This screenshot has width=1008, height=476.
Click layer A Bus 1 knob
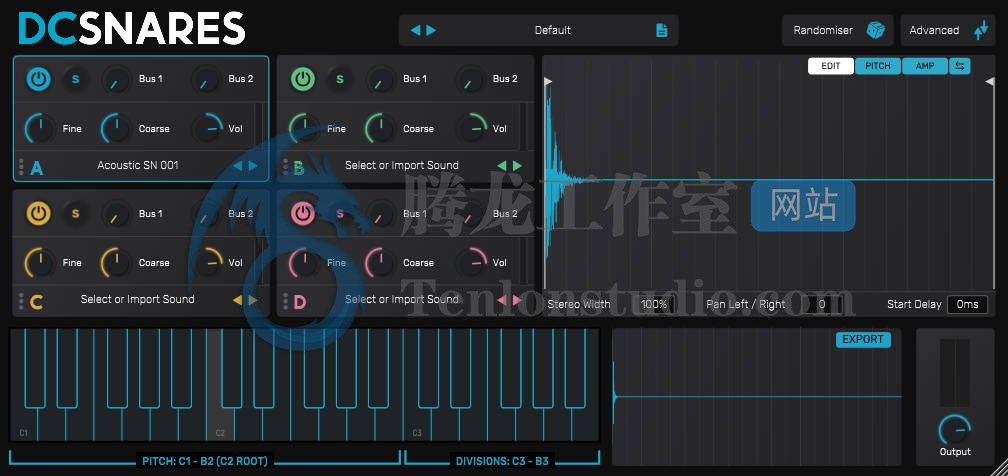pos(116,80)
